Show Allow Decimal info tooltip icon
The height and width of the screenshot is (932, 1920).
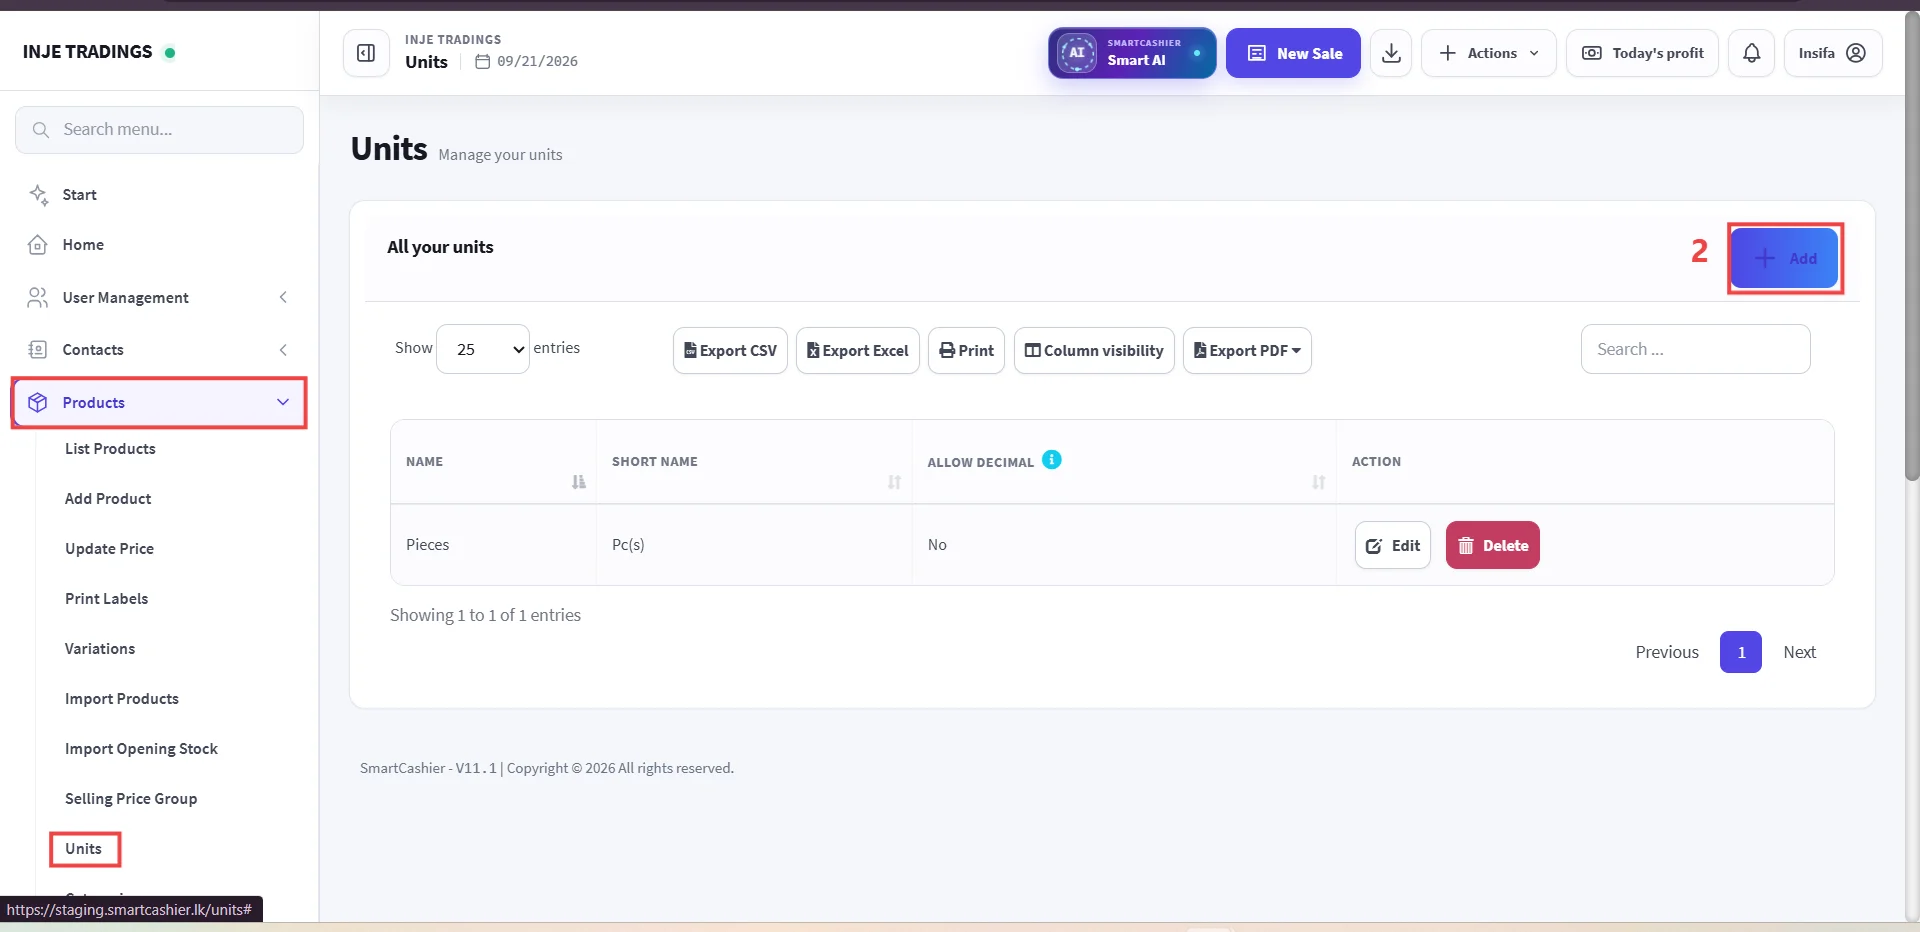(1052, 460)
